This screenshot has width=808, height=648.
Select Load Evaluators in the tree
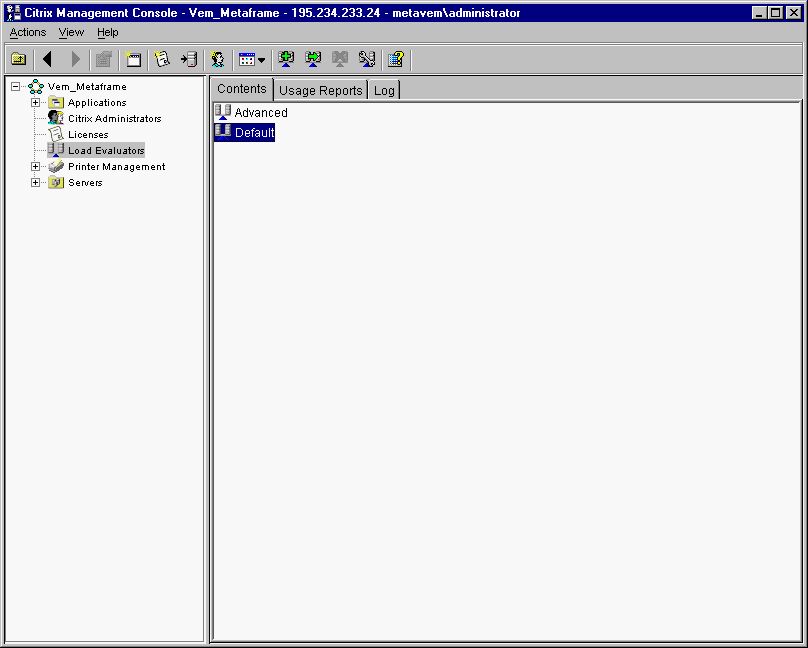pyautogui.click(x=106, y=150)
